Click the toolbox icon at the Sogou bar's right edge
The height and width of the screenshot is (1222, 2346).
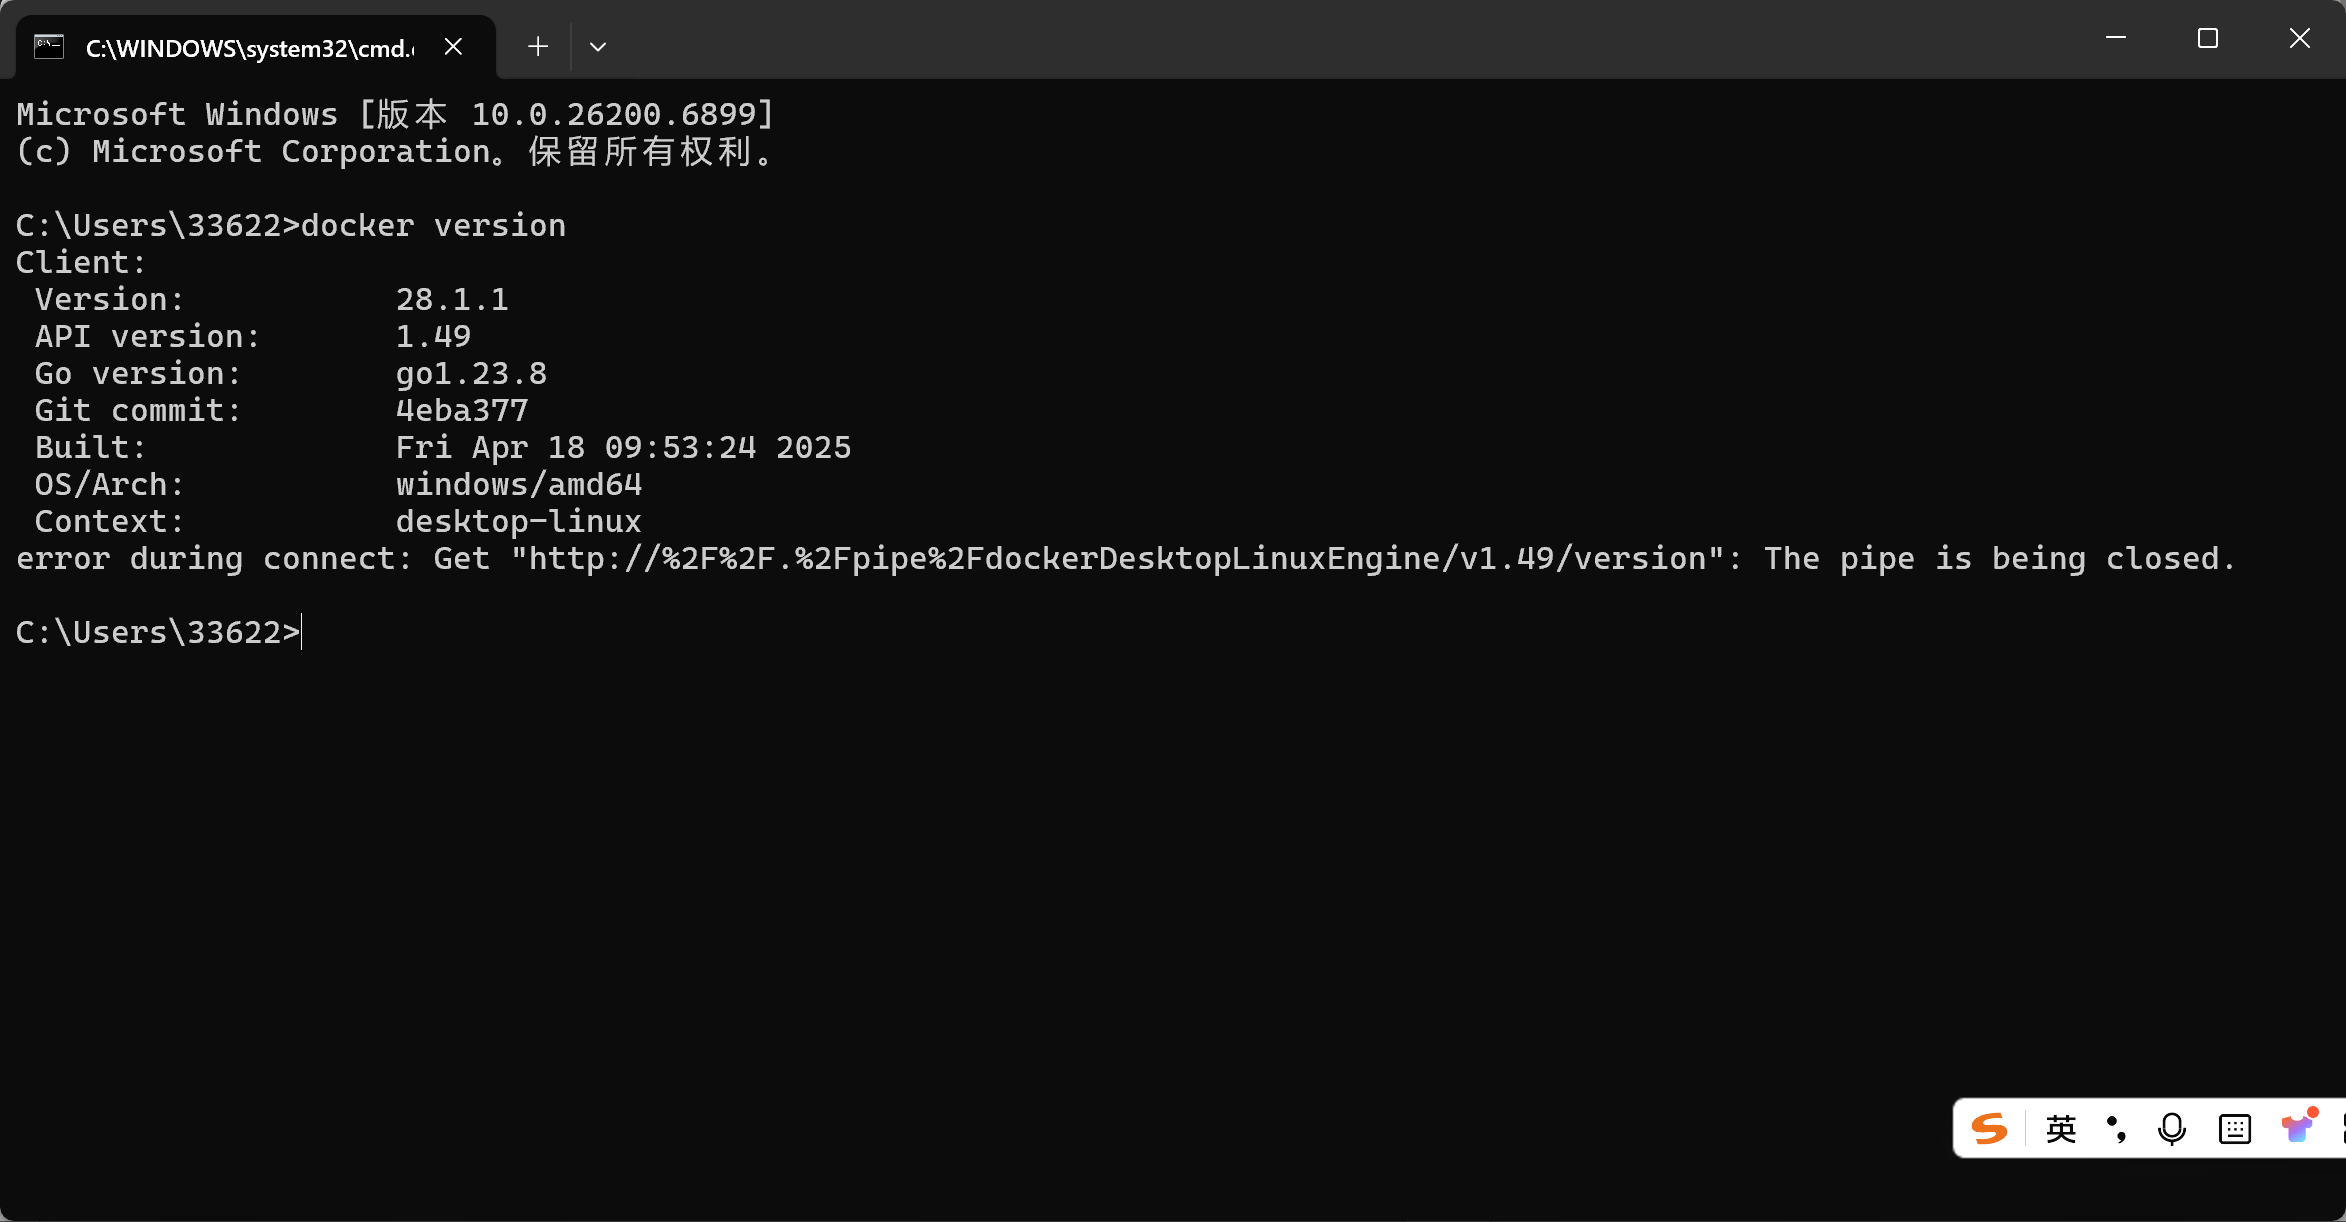pos(2342,1128)
